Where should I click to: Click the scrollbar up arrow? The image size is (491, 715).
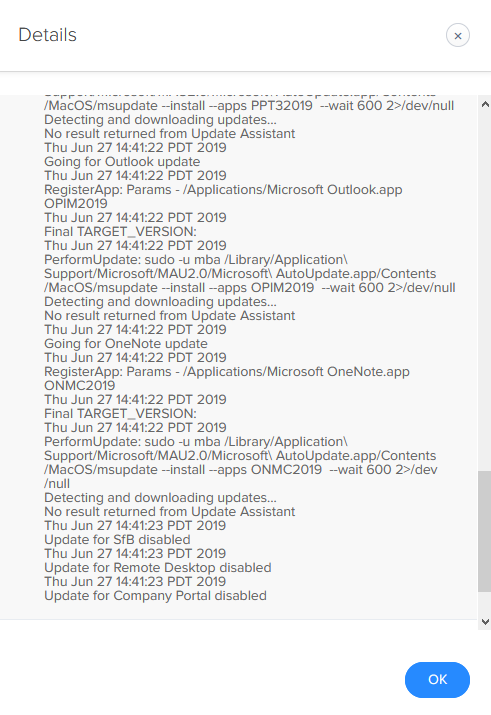click(x=485, y=104)
